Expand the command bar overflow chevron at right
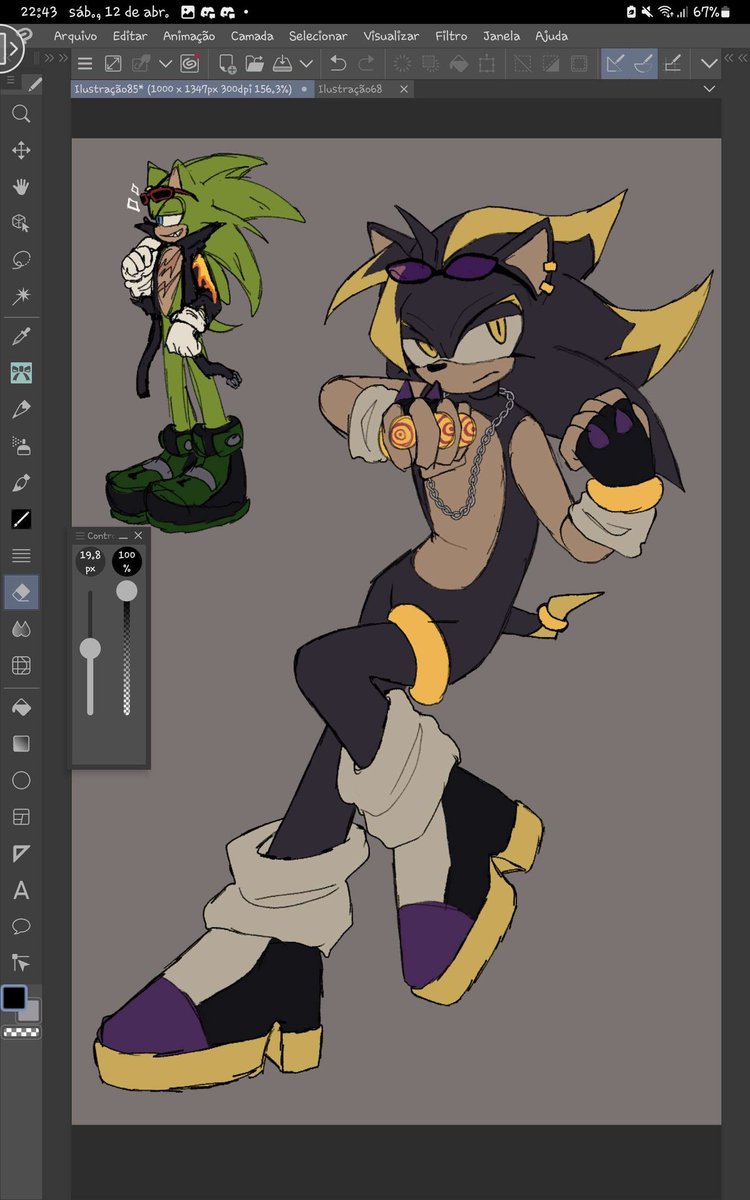 pos(710,64)
